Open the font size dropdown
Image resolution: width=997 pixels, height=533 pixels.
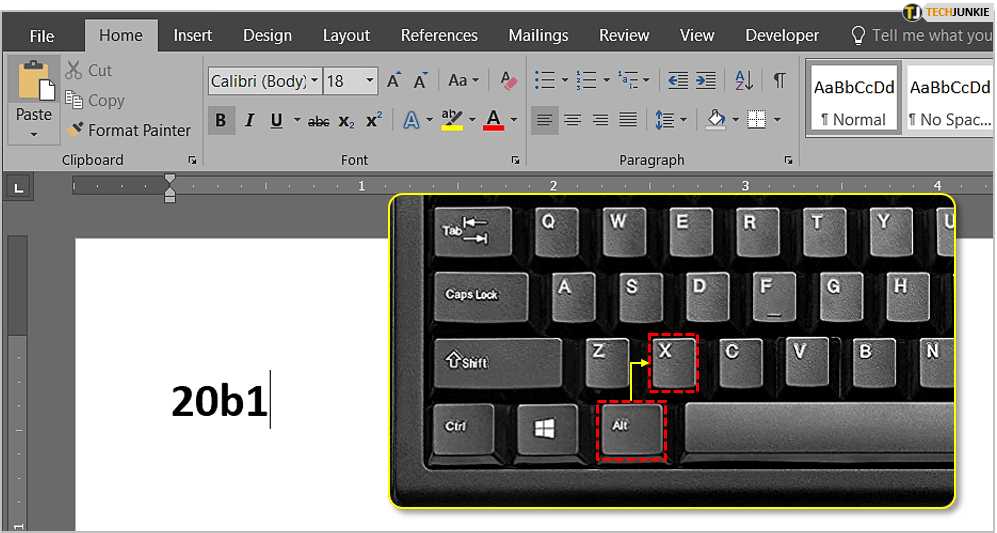pos(370,81)
